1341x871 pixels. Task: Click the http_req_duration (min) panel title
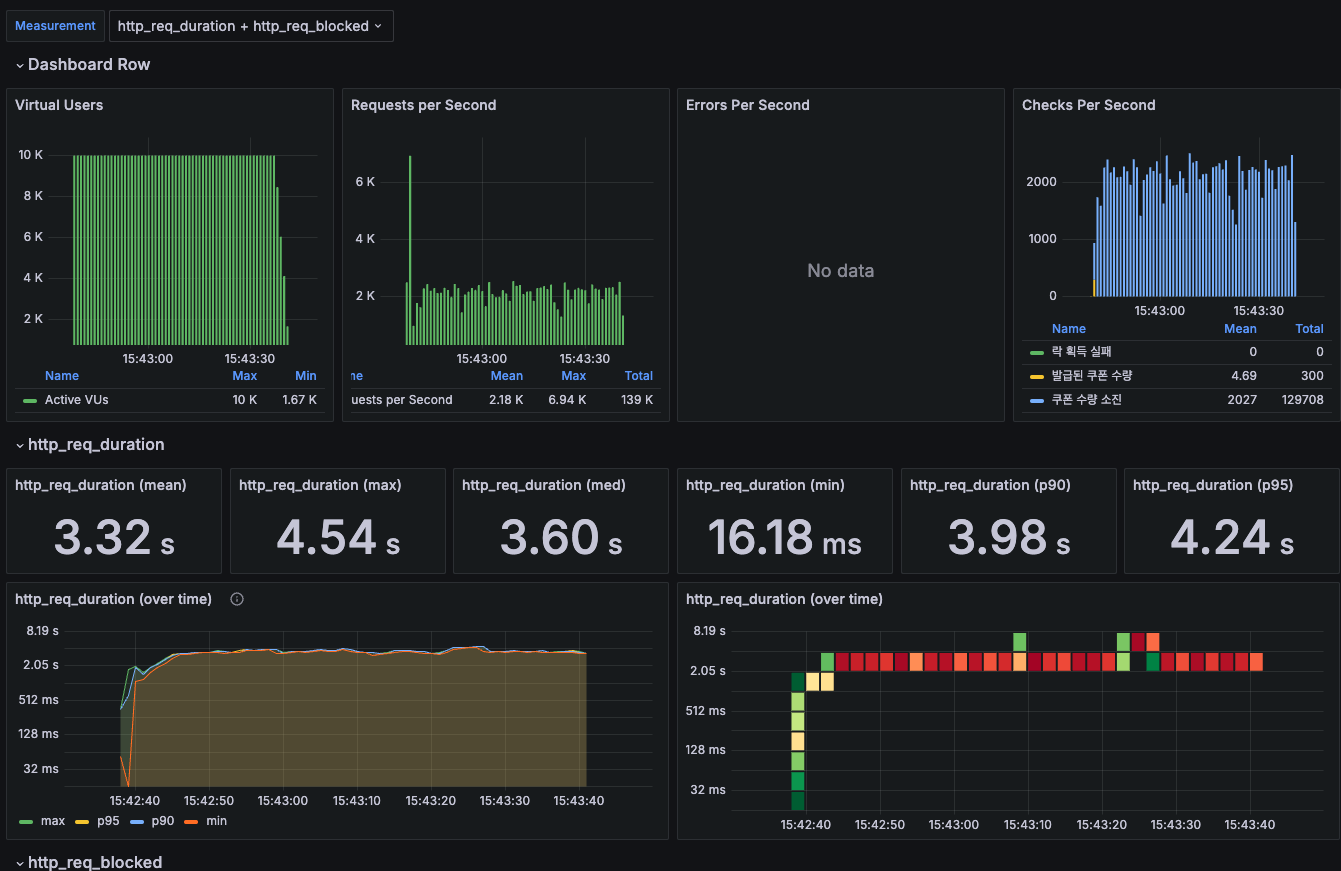point(765,485)
